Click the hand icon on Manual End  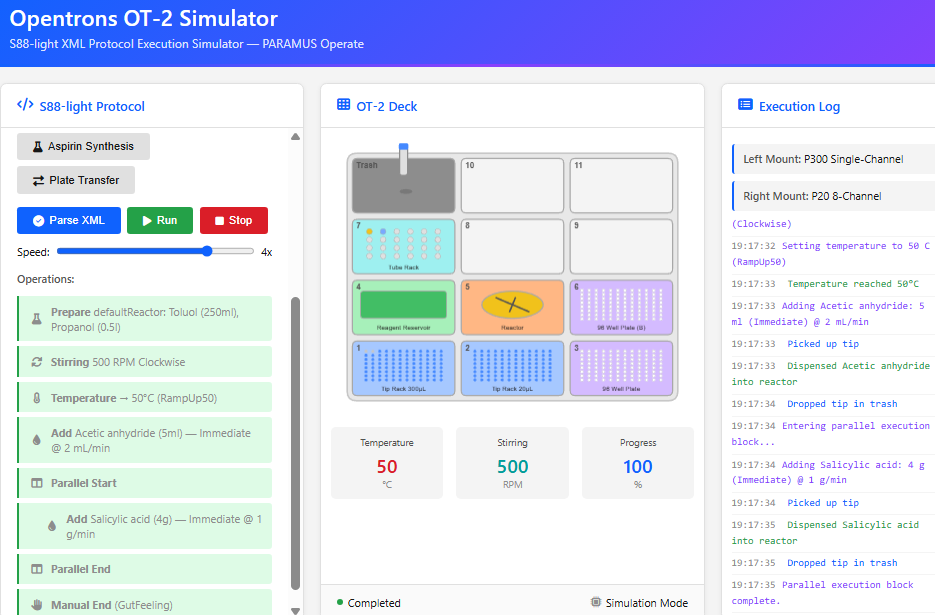(37, 605)
